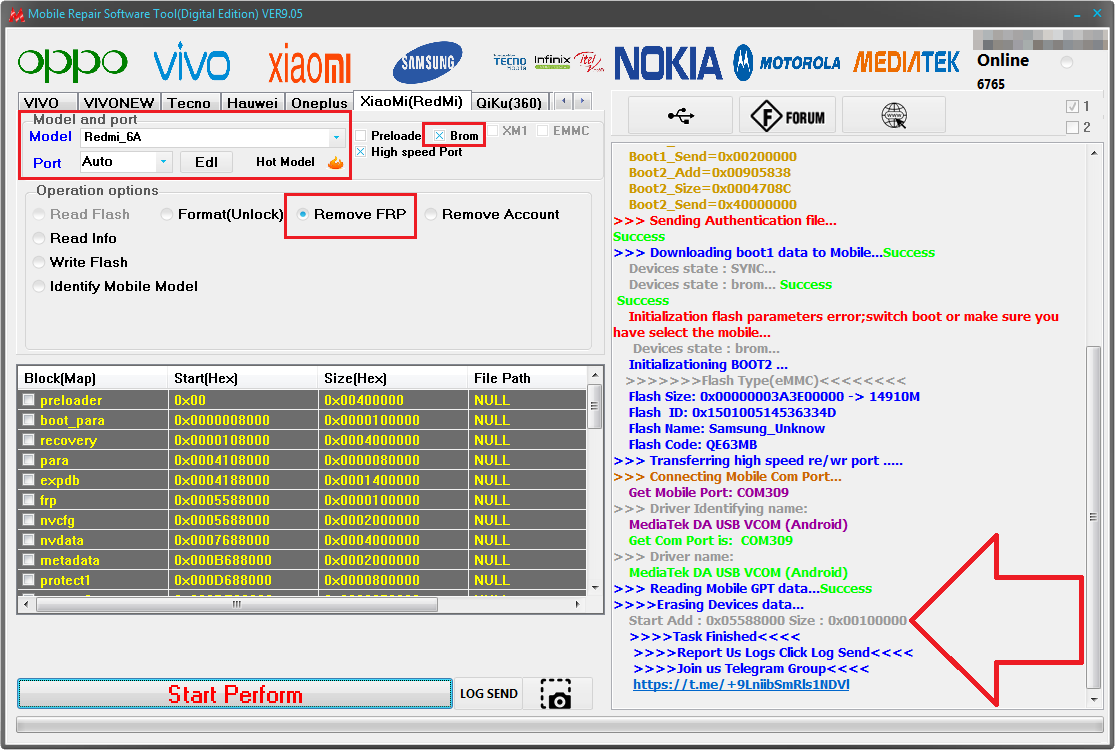The image size is (1115, 750).
Task: Check the preloader partition checkbox
Action: 28,400
